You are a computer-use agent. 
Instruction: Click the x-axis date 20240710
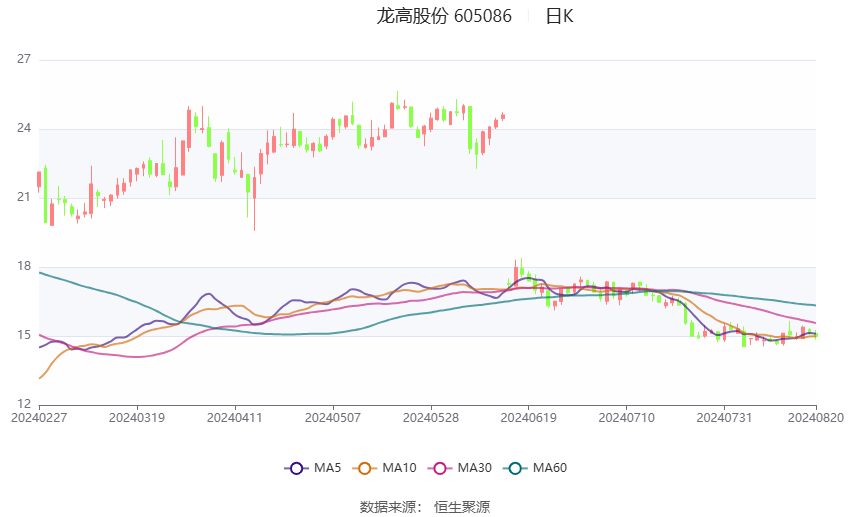[627, 418]
